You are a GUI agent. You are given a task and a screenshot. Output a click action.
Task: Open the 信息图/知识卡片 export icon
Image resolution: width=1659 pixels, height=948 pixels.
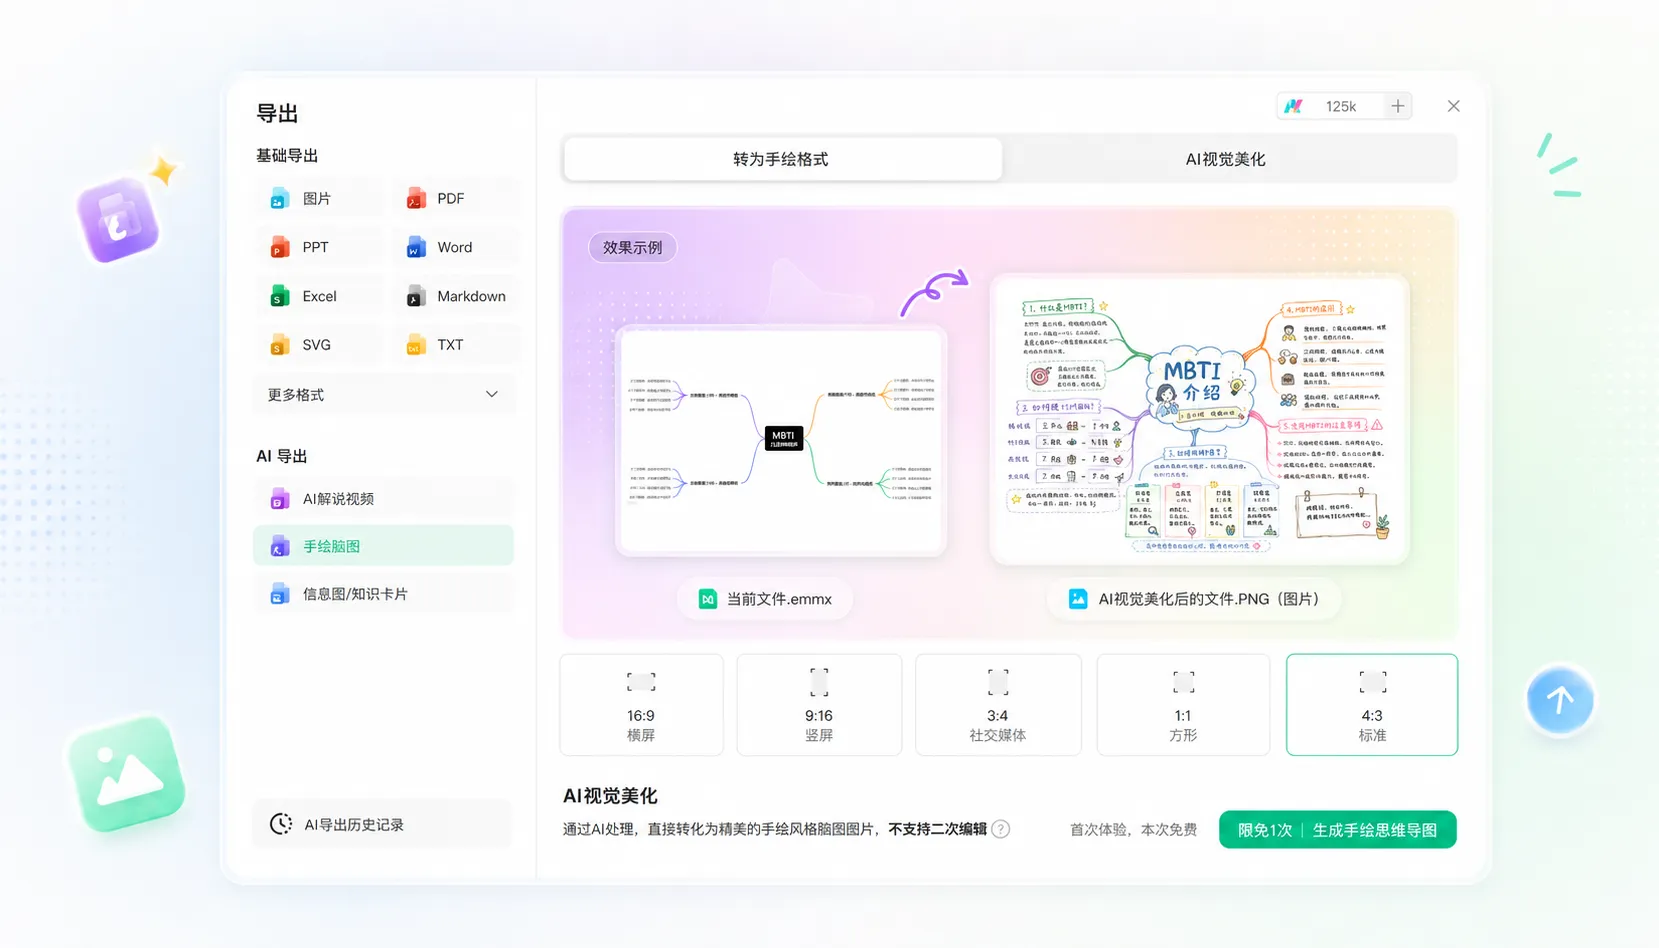(280, 594)
